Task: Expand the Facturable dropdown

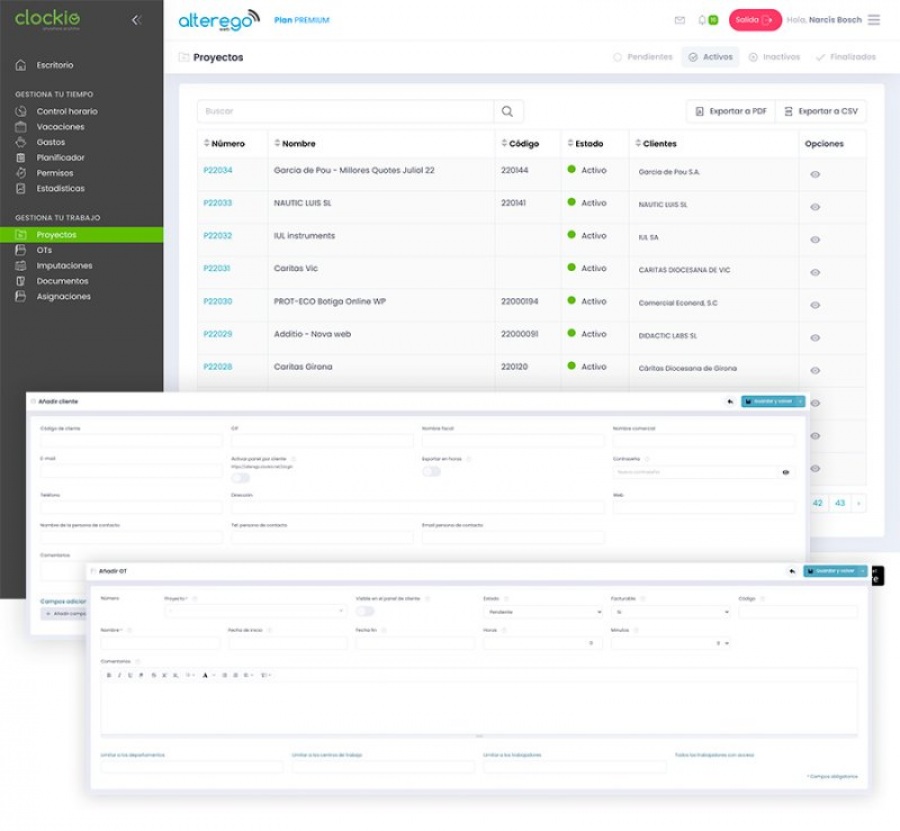Action: 670,612
